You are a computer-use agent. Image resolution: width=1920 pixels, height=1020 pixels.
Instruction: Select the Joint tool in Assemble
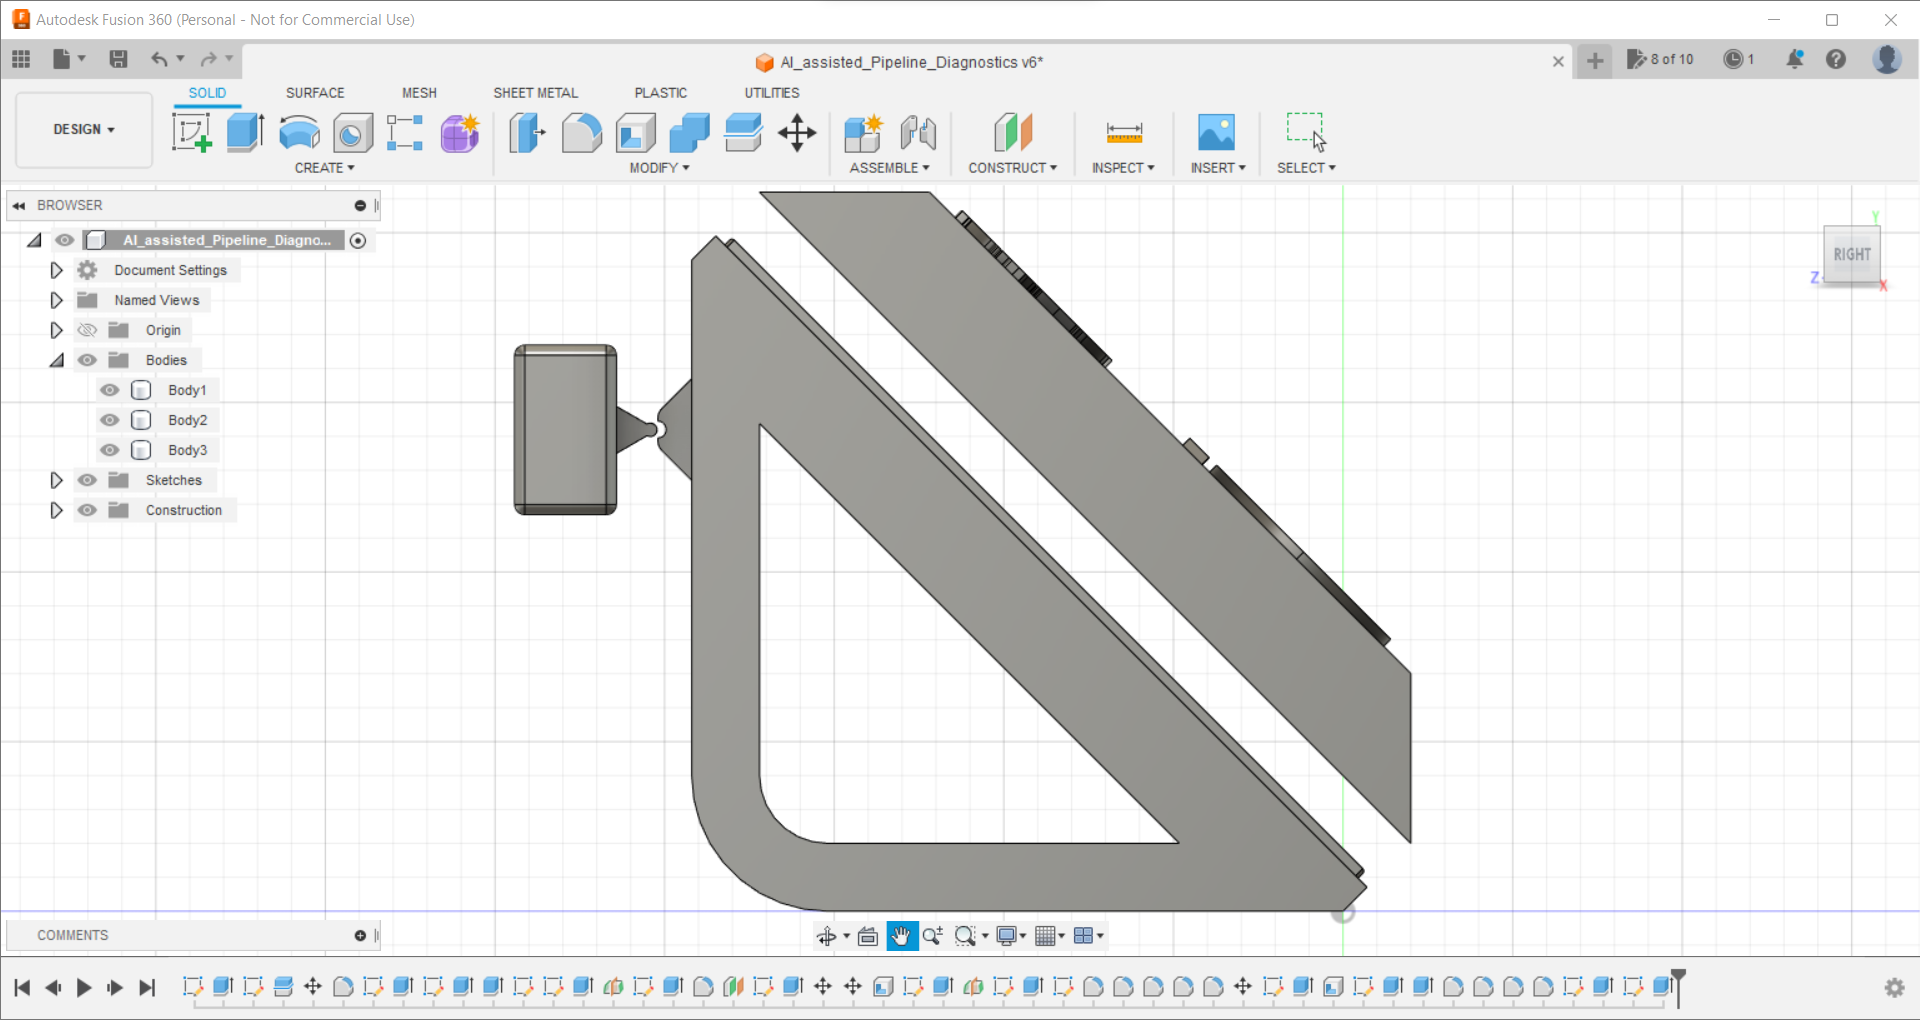point(917,132)
